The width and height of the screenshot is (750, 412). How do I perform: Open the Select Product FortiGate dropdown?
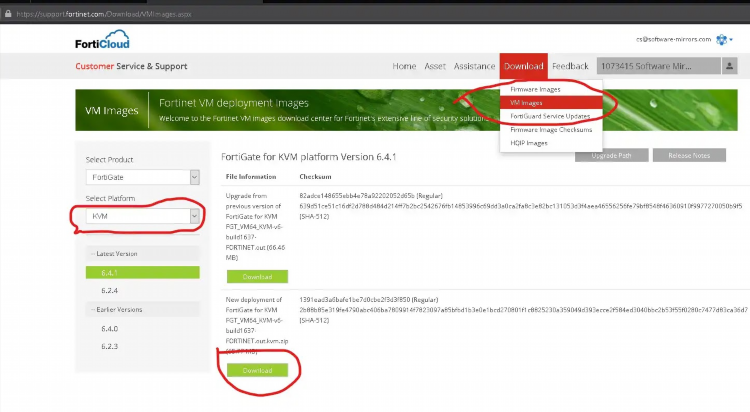coord(143,177)
